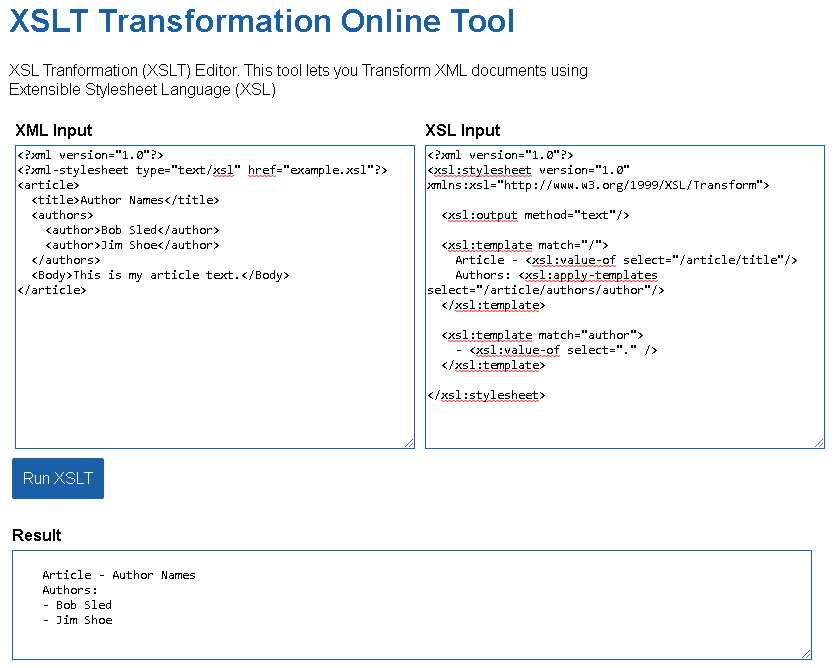Click result line - Bob Sled
The width and height of the screenshot is (834, 668).
77,605
